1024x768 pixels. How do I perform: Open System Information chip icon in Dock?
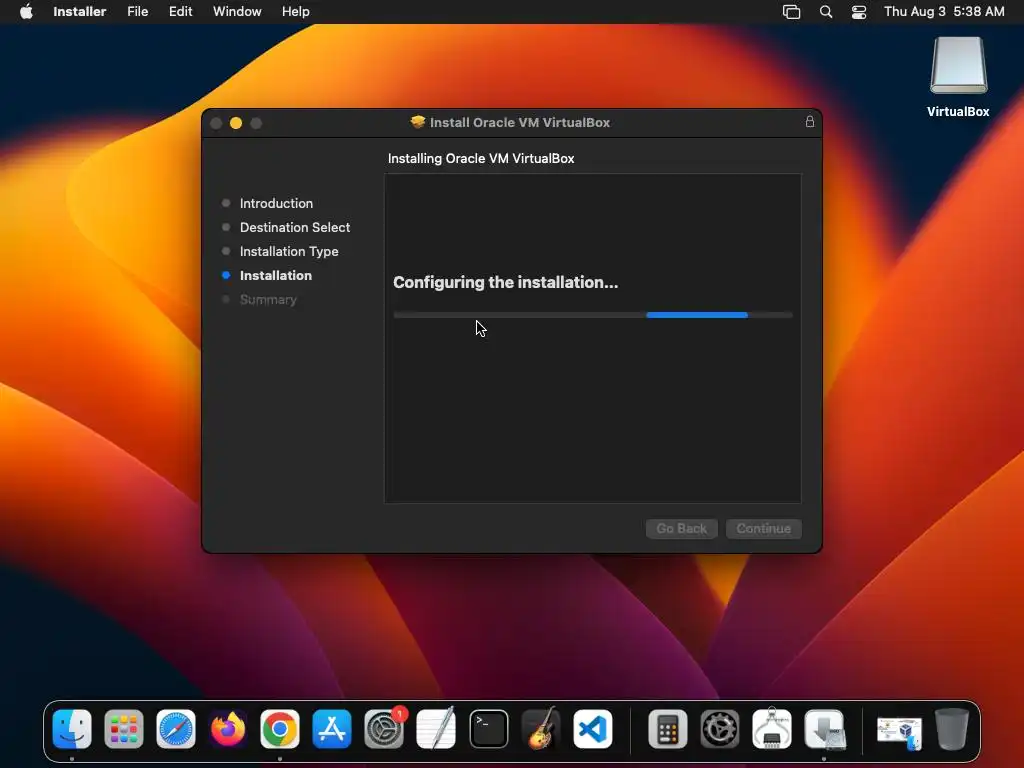point(772,729)
